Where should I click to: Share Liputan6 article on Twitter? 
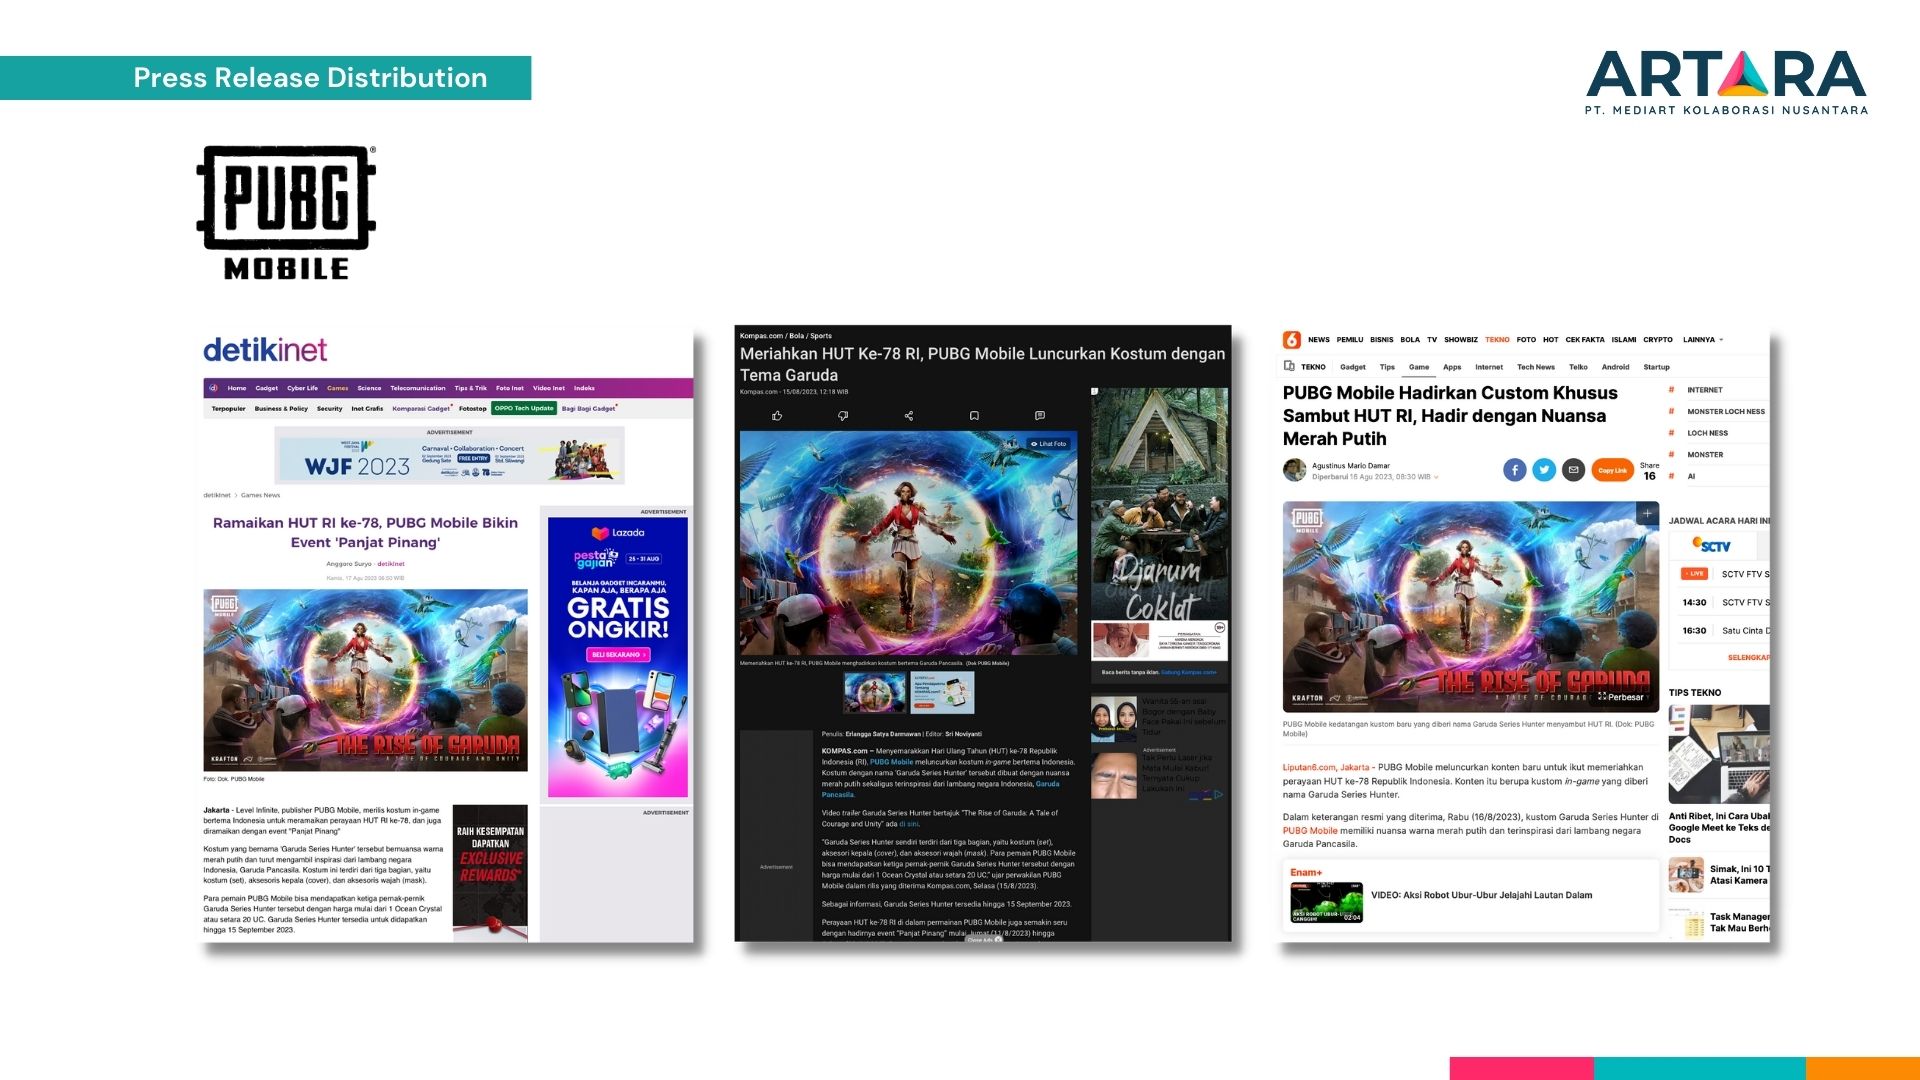click(1544, 470)
